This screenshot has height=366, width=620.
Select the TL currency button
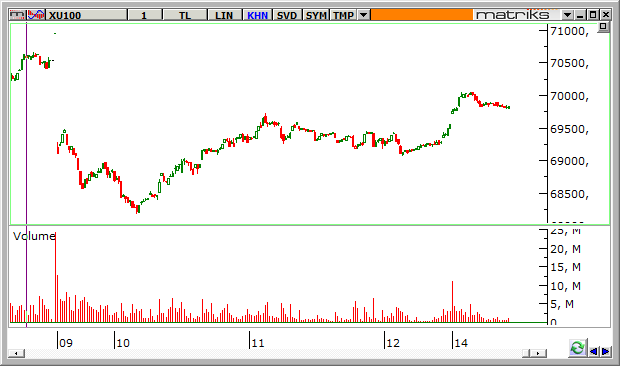(185, 15)
